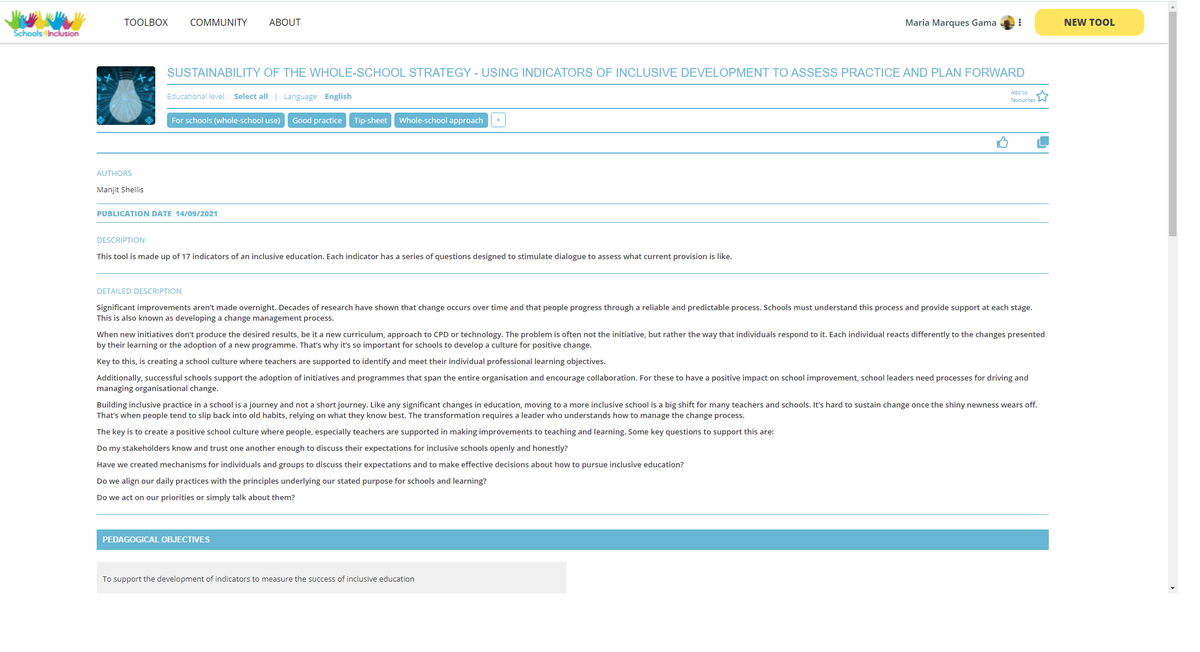Like the tool with thumbs-up icon
Viewport: 1200px width, 652px height.
tap(1002, 142)
